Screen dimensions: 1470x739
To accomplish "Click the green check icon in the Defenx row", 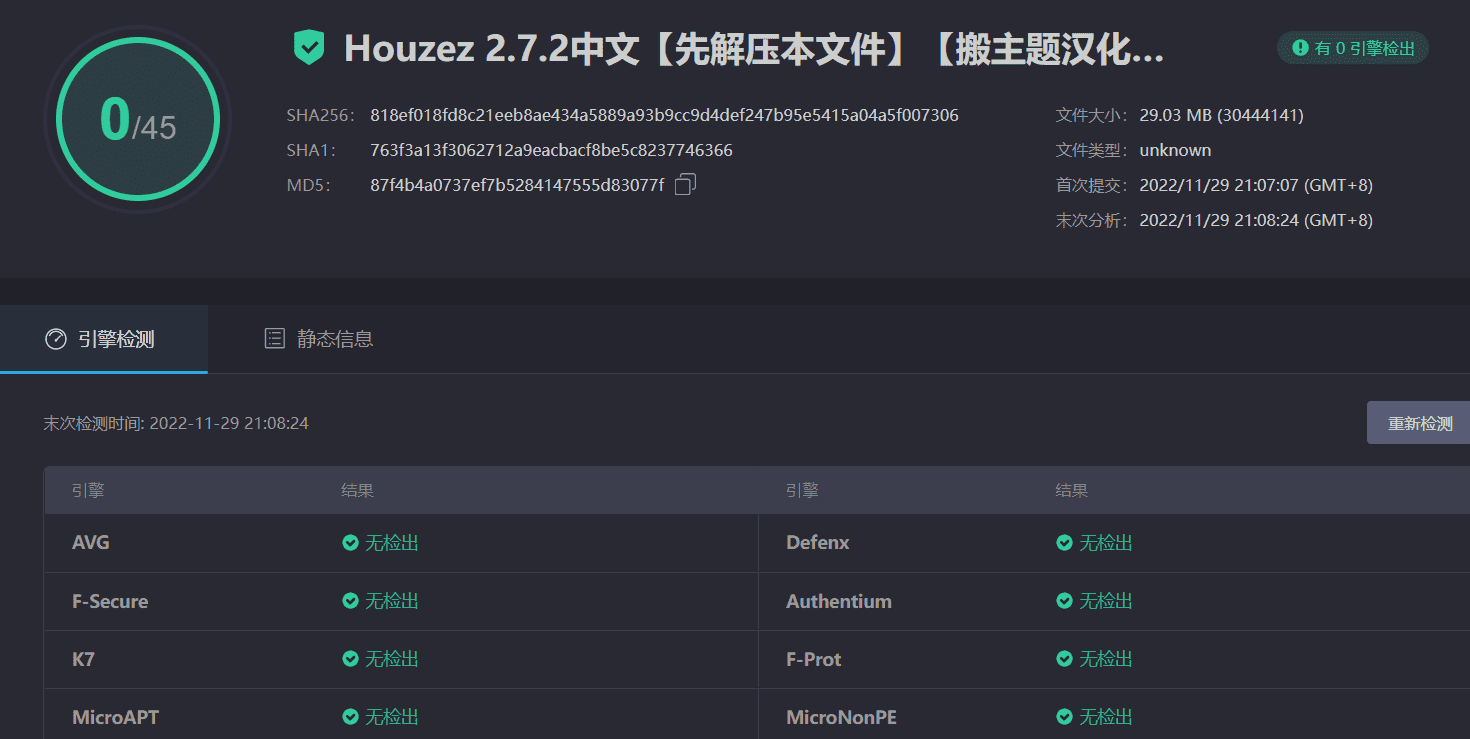I will point(1064,543).
